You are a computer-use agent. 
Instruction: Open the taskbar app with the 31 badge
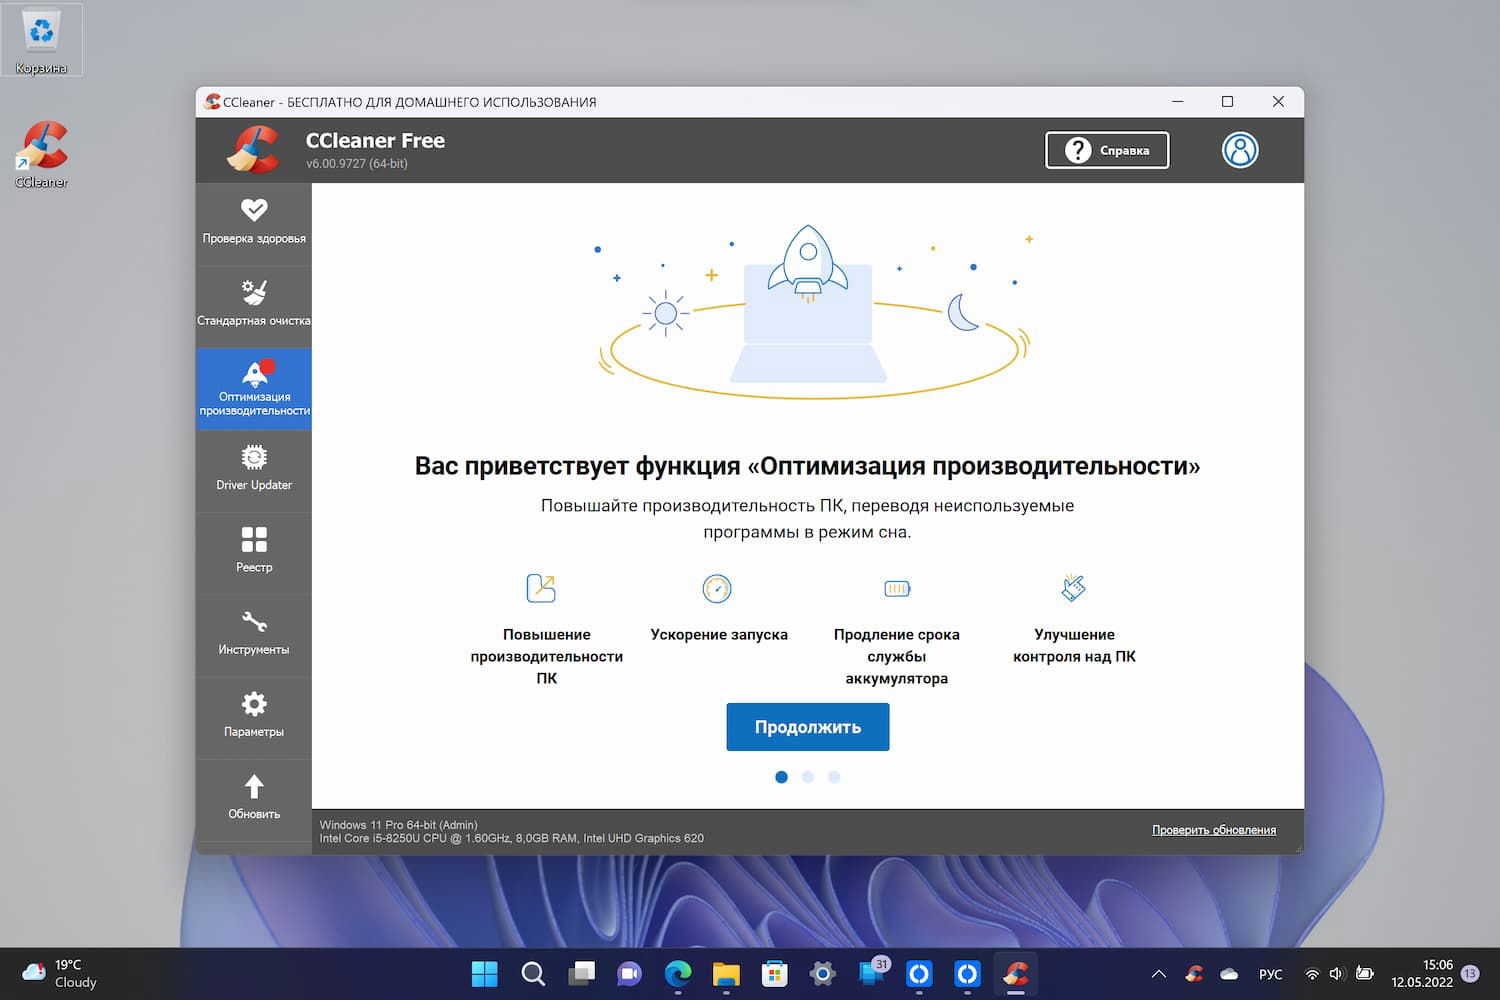pos(872,973)
